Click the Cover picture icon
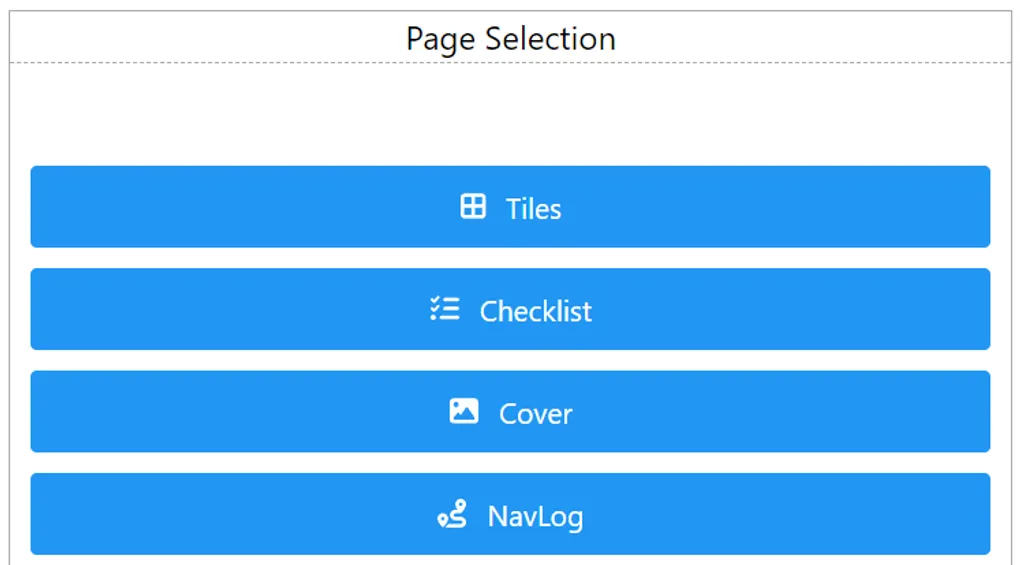The height and width of the screenshot is (565, 1020). pos(464,411)
